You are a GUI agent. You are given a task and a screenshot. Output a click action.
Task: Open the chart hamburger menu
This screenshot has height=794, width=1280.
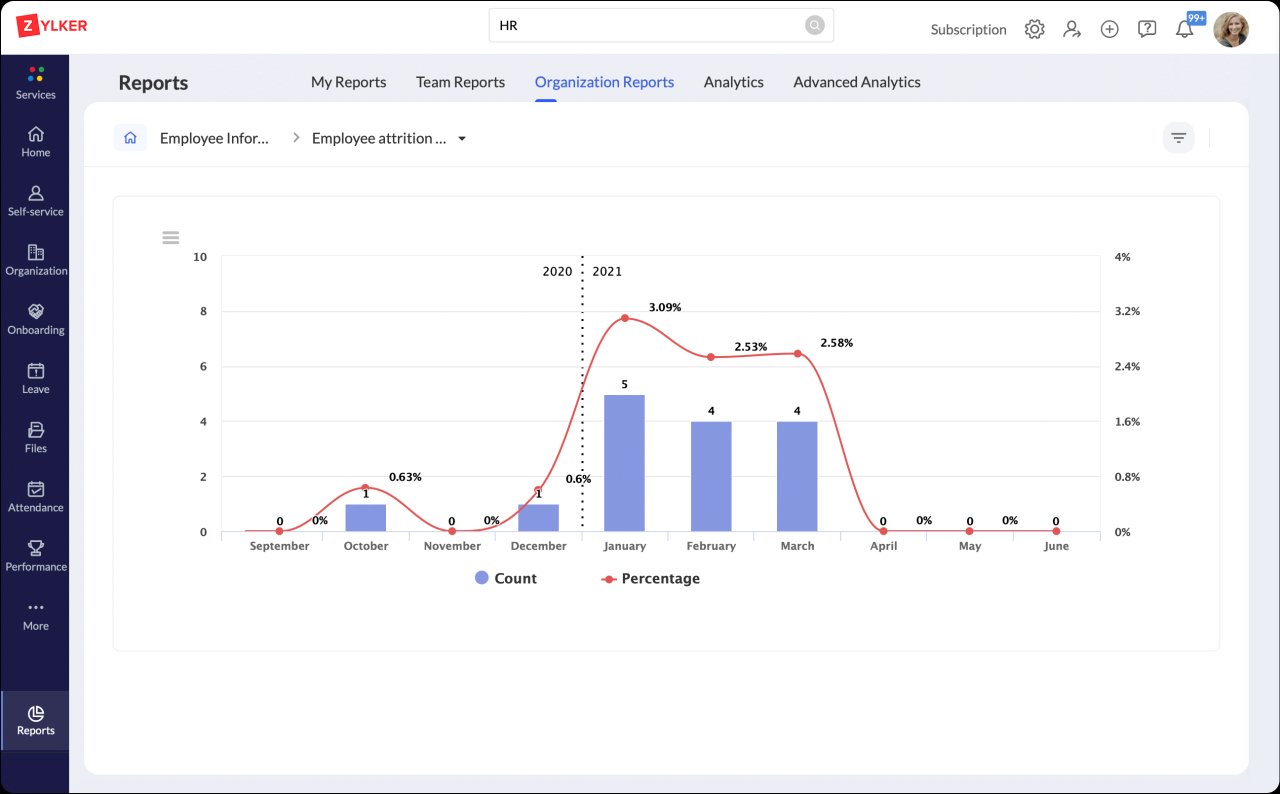click(x=171, y=238)
